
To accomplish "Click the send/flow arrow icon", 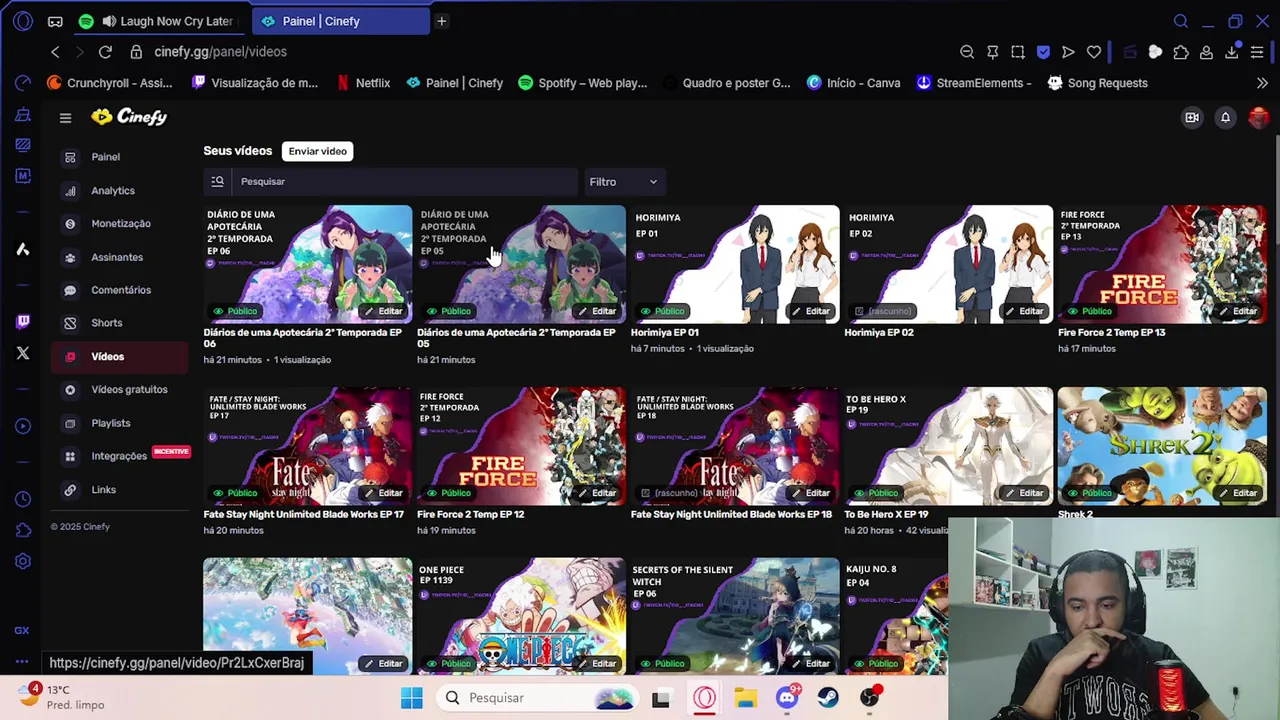I will tap(1068, 52).
